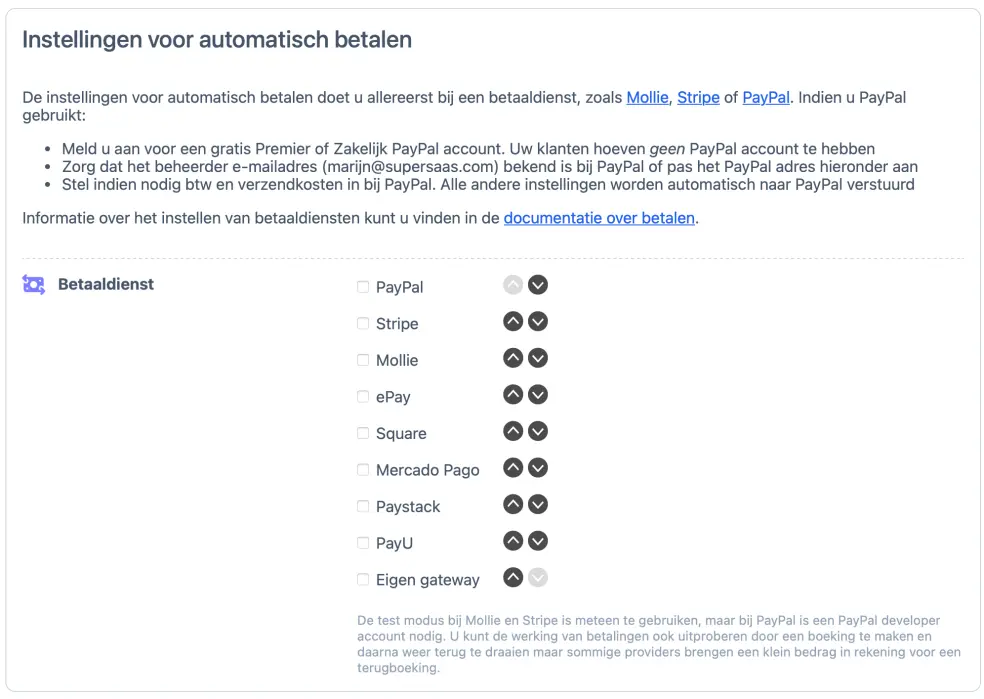The image size is (984, 699).
Task: Move PayU down one position
Action: (537, 541)
